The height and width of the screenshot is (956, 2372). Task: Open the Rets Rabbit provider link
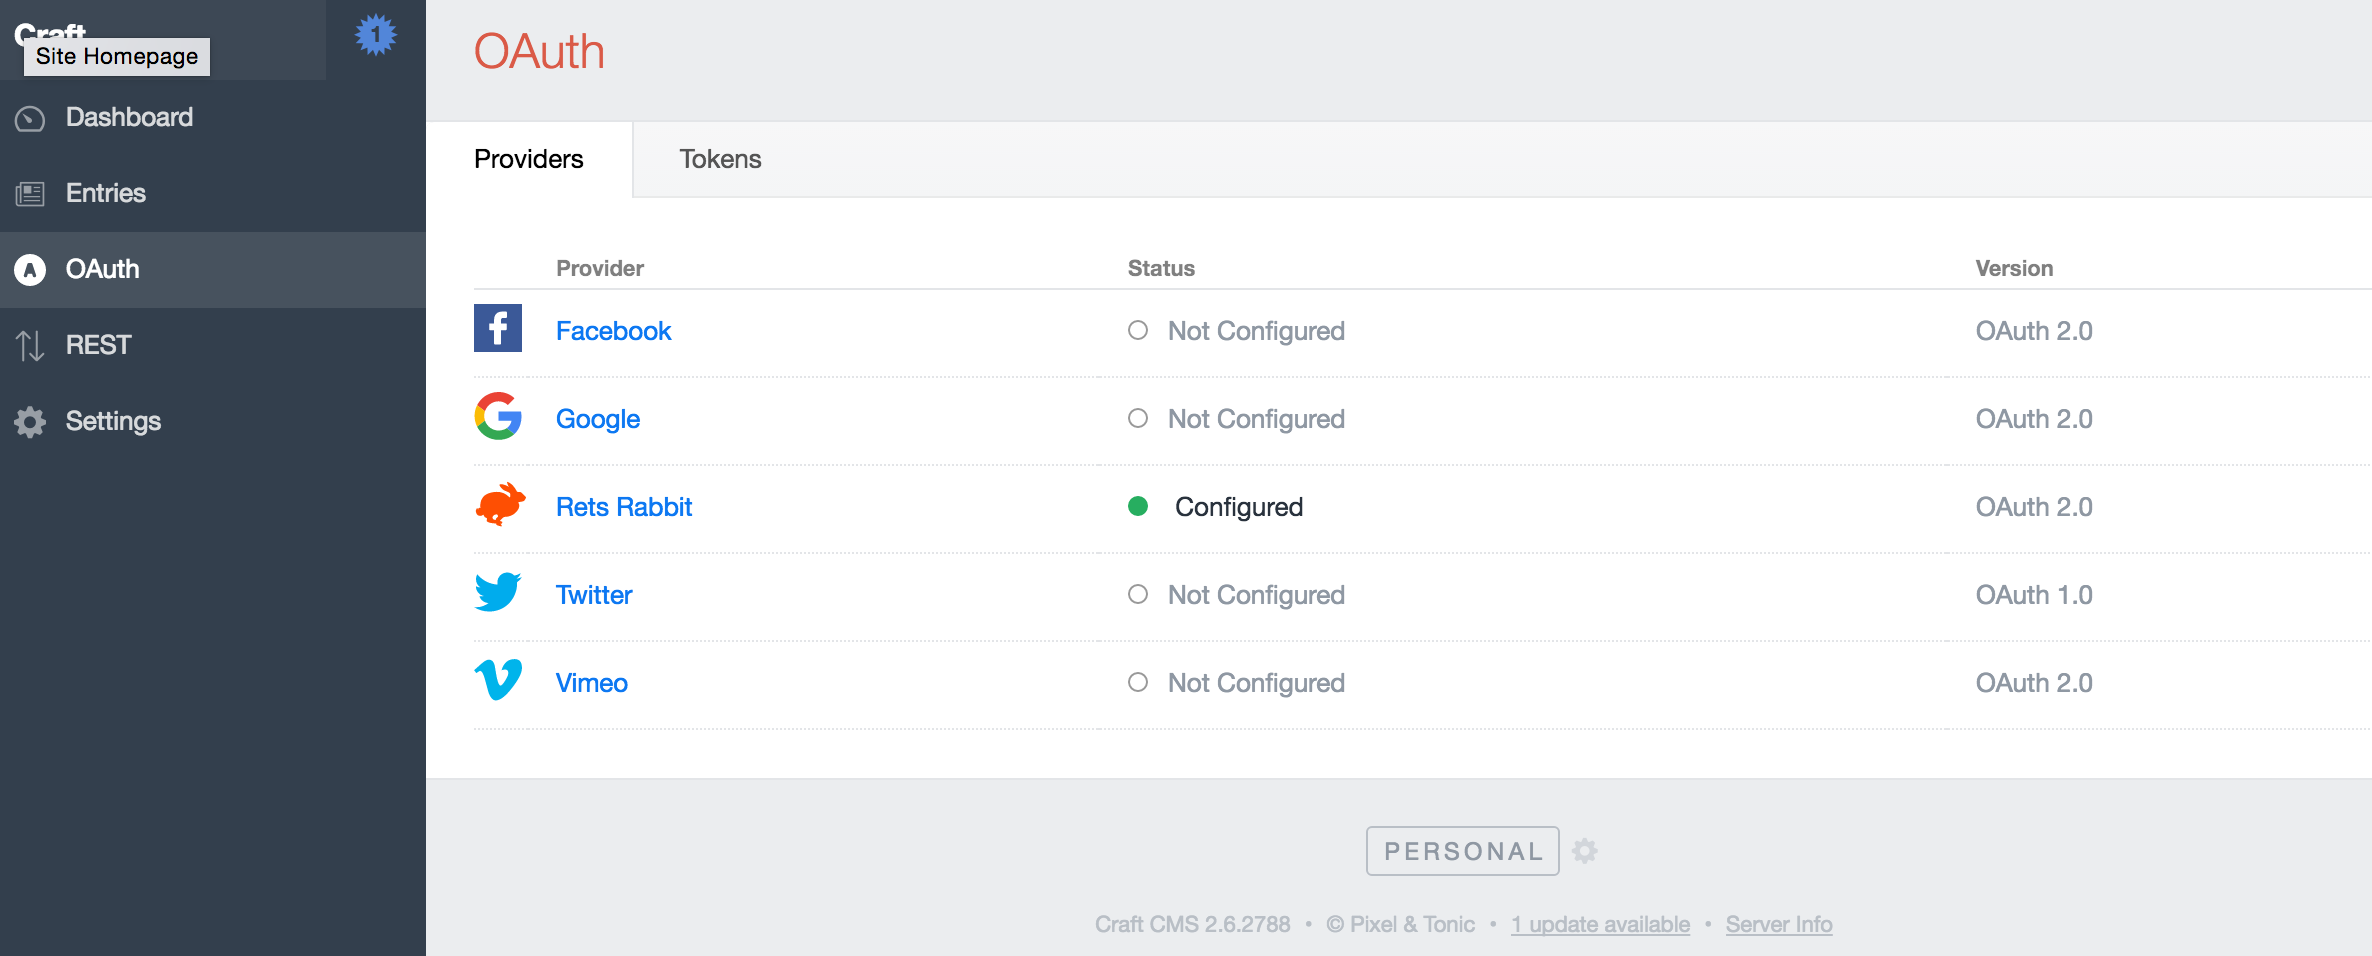[624, 507]
